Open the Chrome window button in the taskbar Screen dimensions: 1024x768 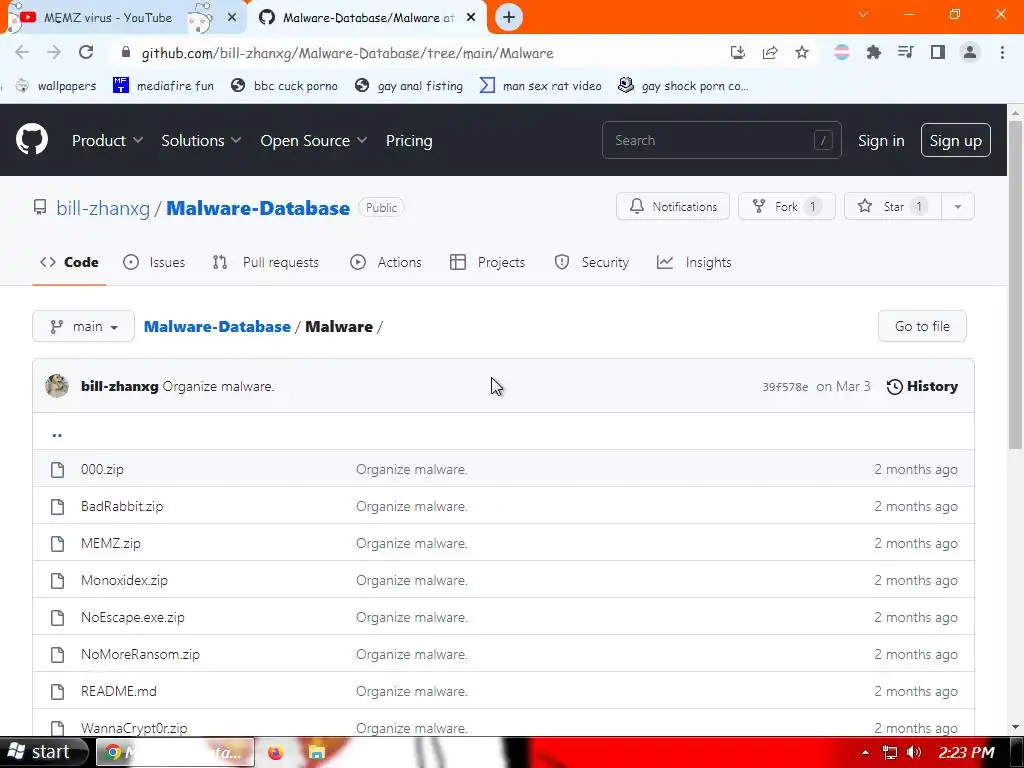click(176, 752)
